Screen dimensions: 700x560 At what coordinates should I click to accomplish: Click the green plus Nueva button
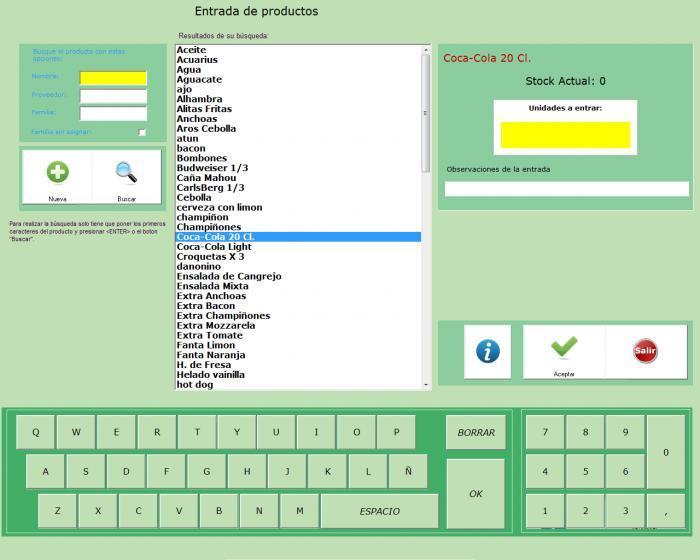click(58, 177)
